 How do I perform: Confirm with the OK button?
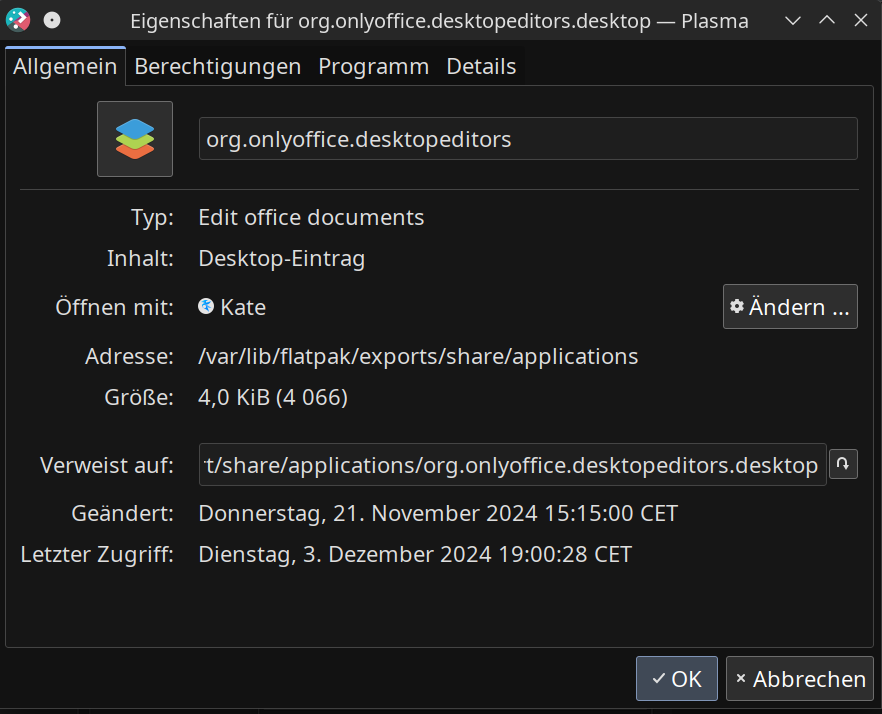point(677,679)
